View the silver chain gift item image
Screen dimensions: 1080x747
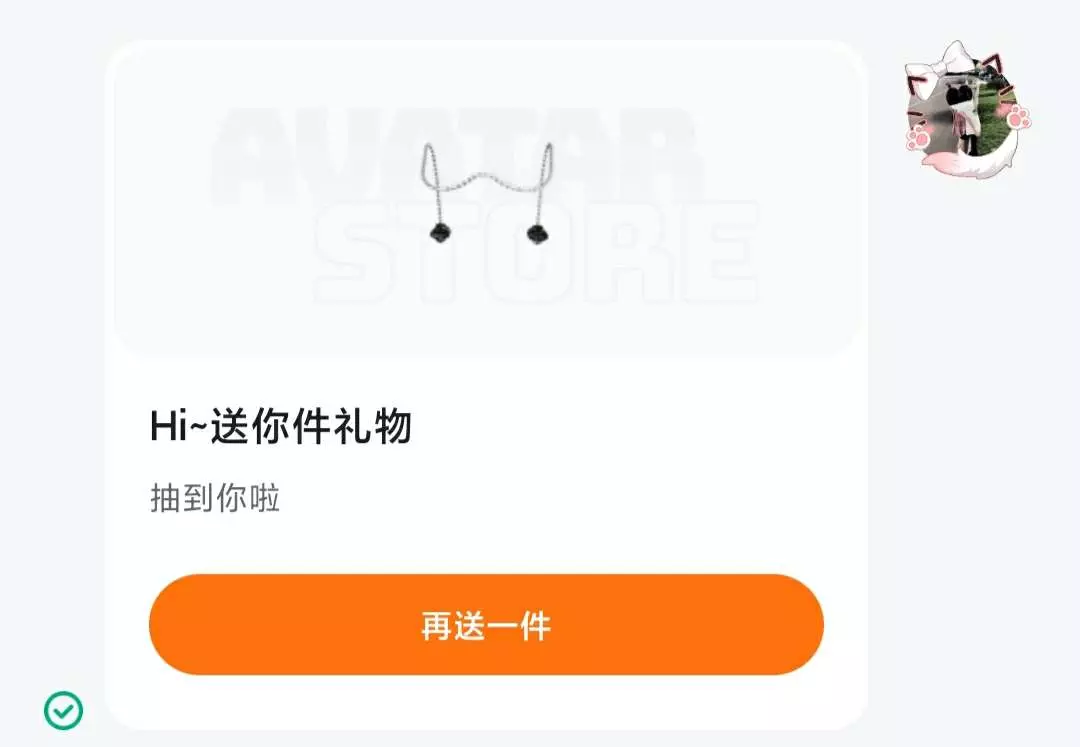point(487,193)
